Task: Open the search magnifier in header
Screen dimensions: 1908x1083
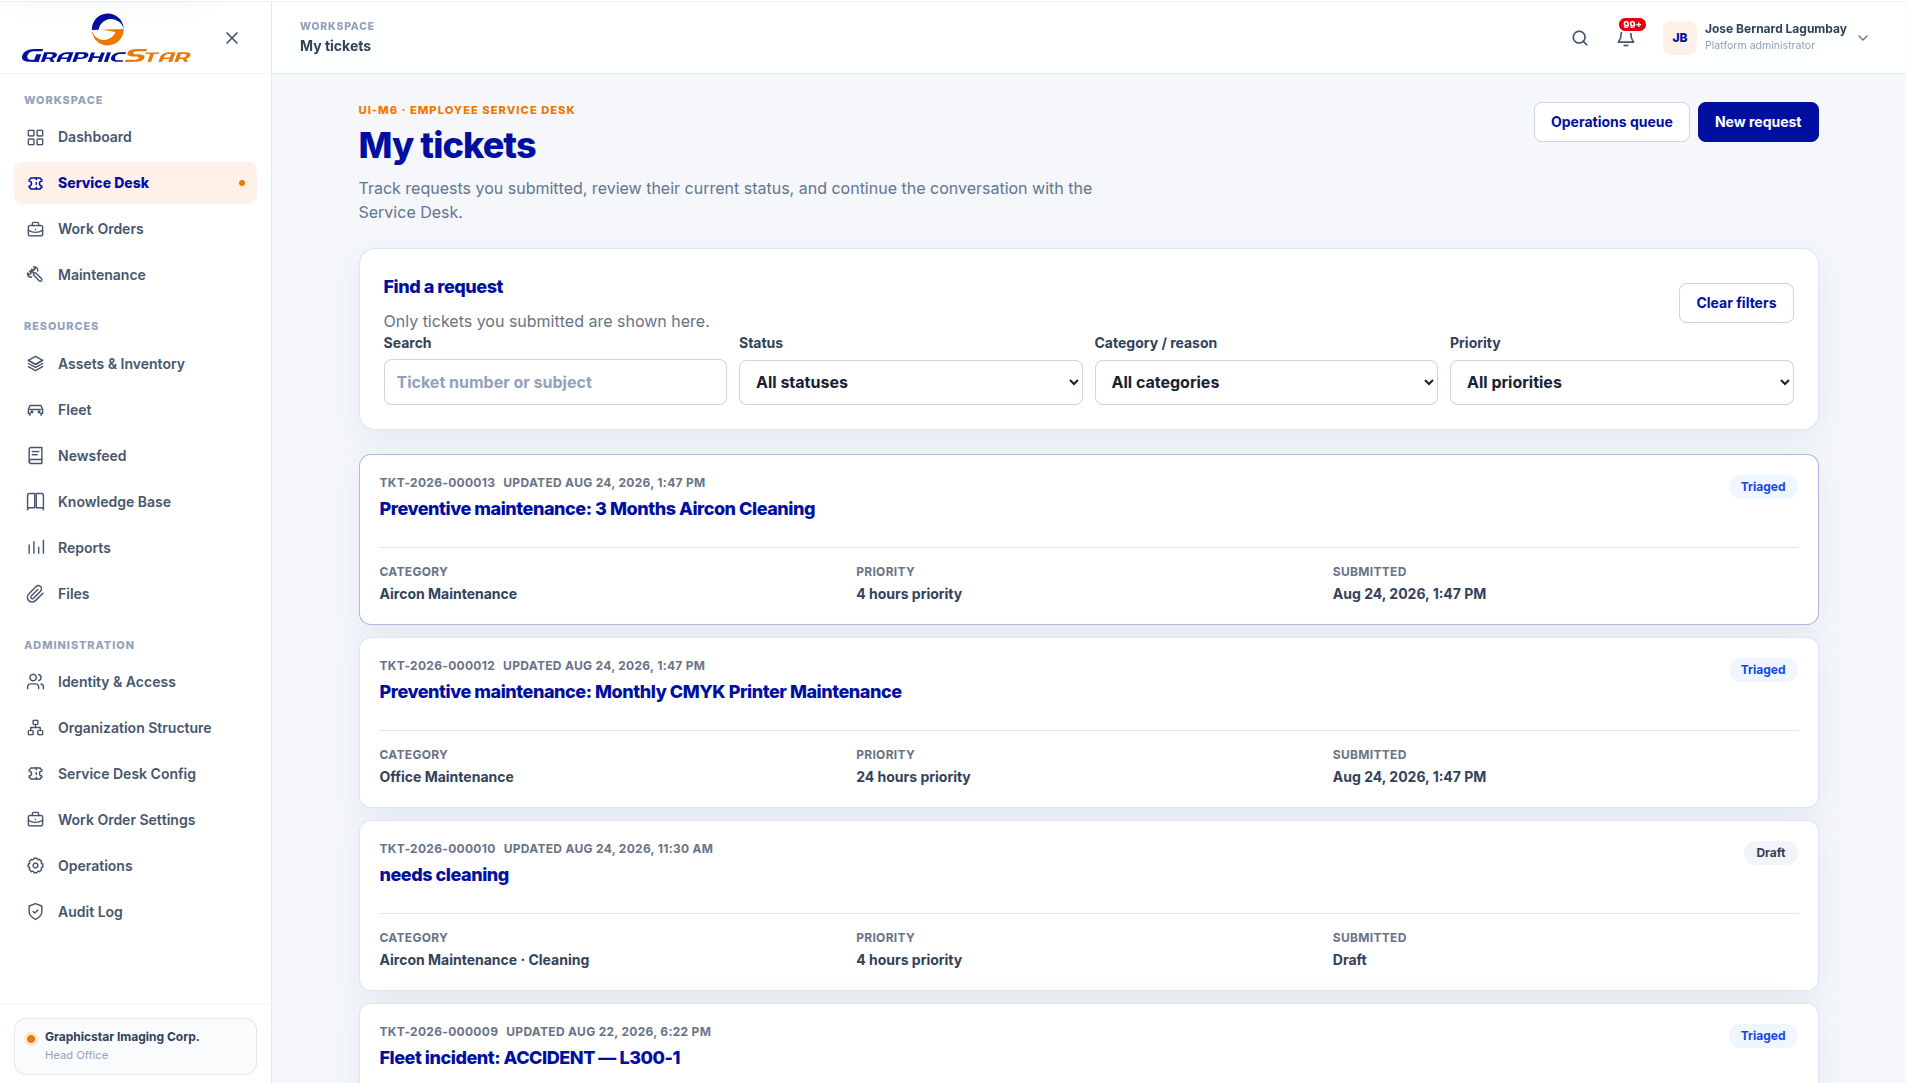Action: coord(1580,38)
